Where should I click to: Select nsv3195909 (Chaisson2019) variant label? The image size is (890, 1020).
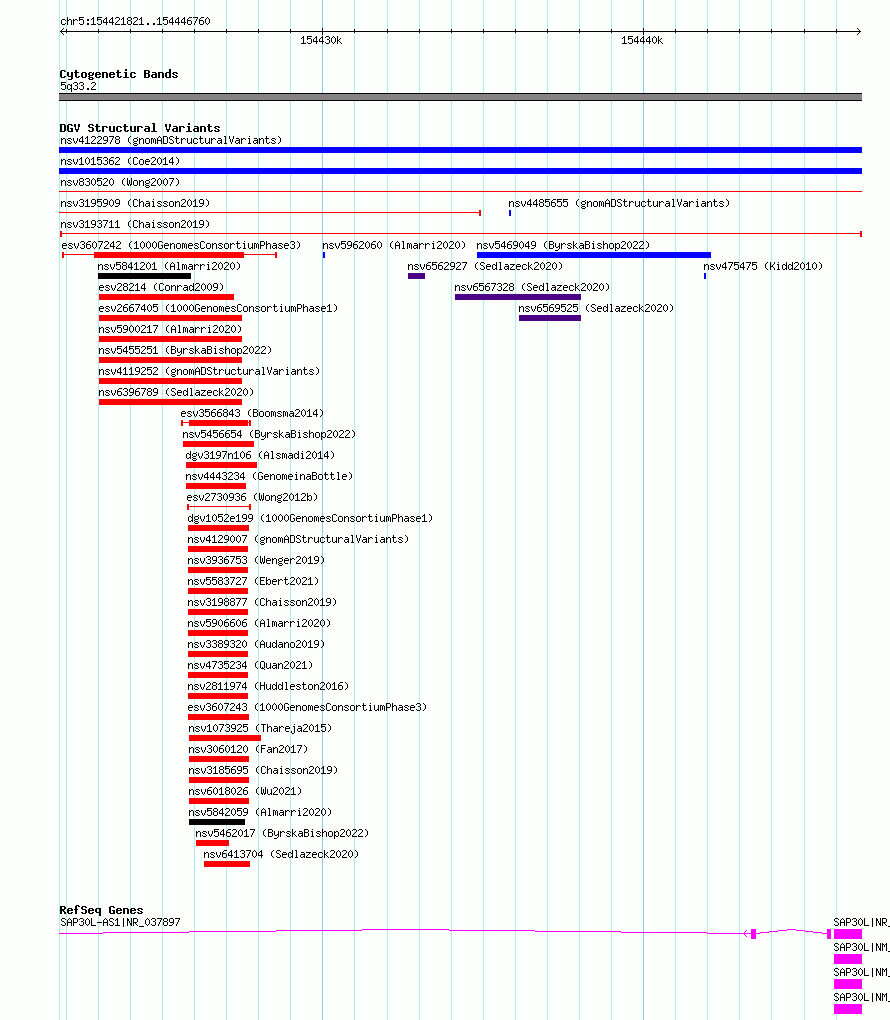point(135,203)
